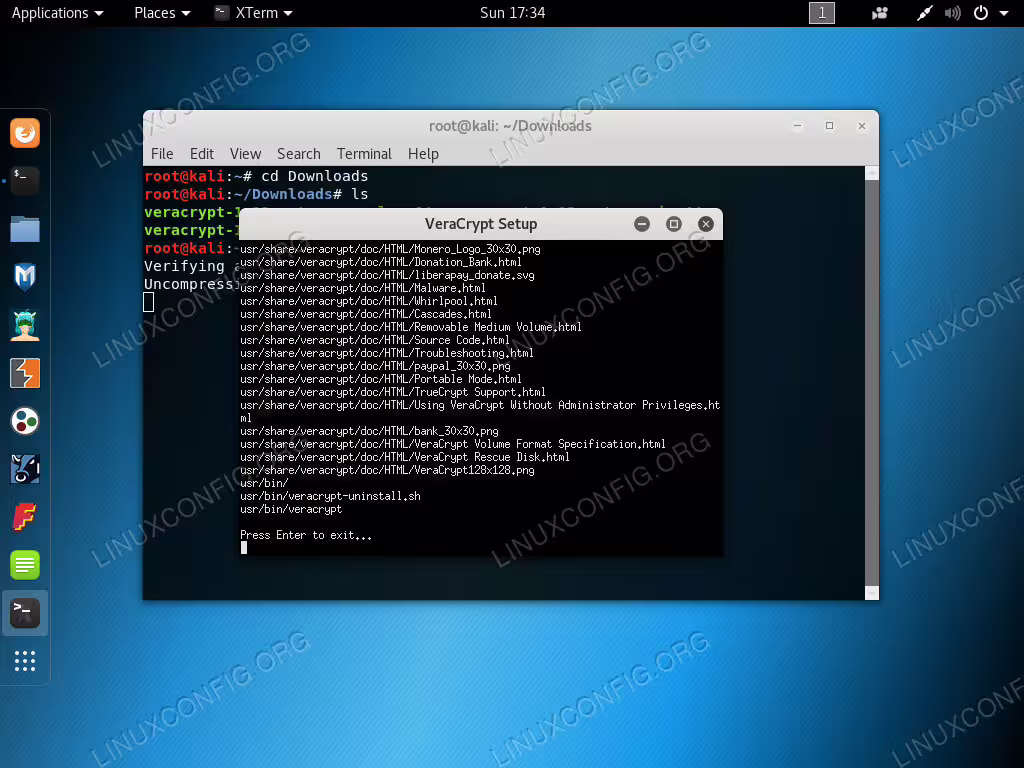Maximize the root@kali terminal window

[829, 126]
